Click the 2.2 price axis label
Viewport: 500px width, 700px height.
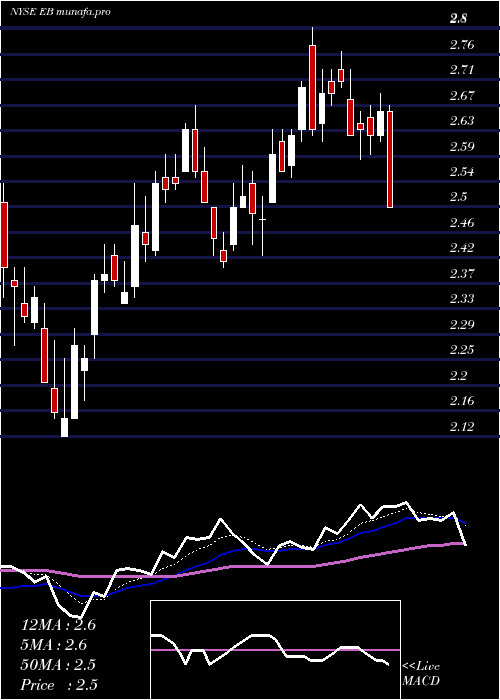458,375
